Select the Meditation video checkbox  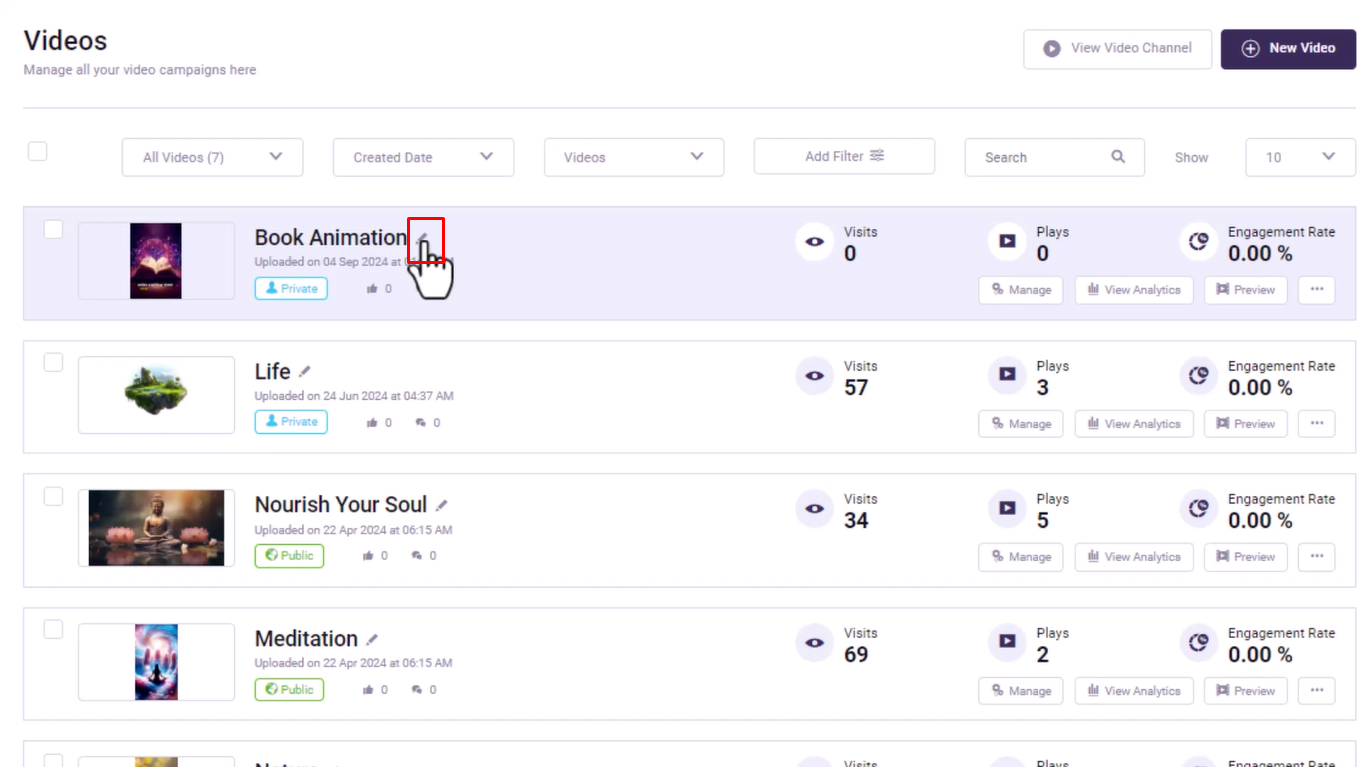(x=53, y=629)
